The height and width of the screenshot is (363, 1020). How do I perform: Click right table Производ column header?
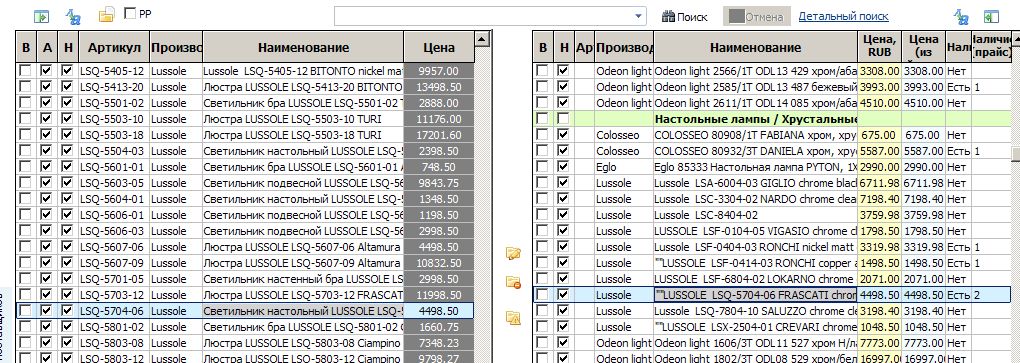pyautogui.click(x=624, y=47)
